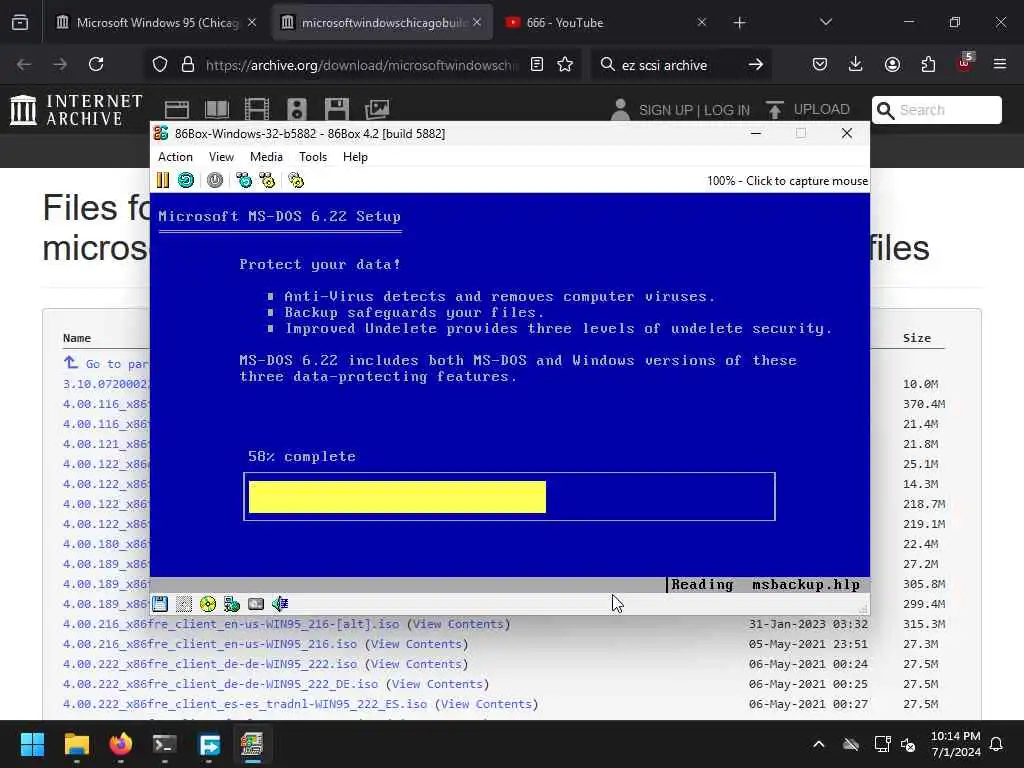
Task: Open Internet Archive web section icon
Action: point(177,110)
